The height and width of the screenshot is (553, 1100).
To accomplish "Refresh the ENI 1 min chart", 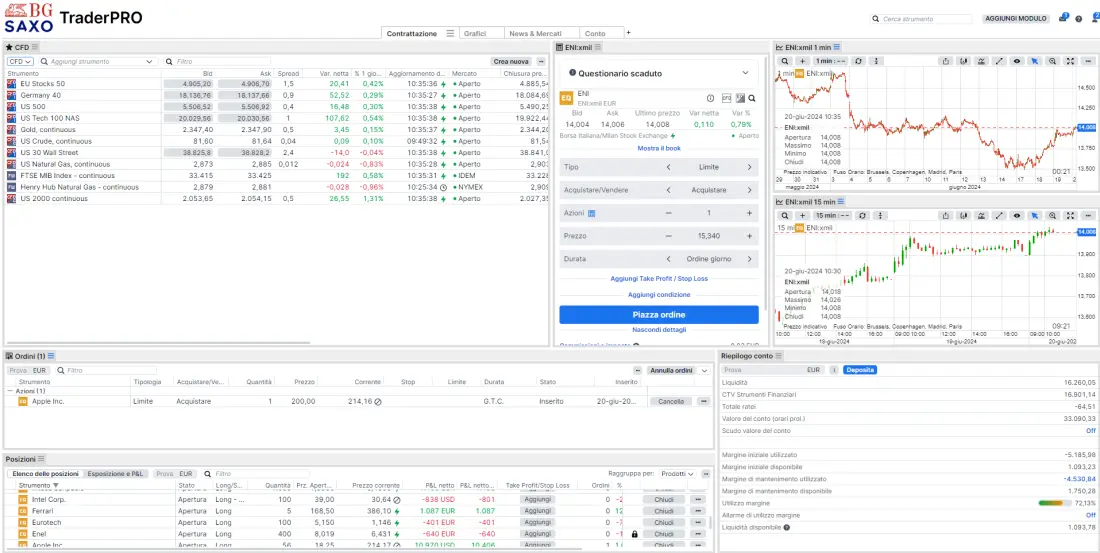I will (859, 61).
